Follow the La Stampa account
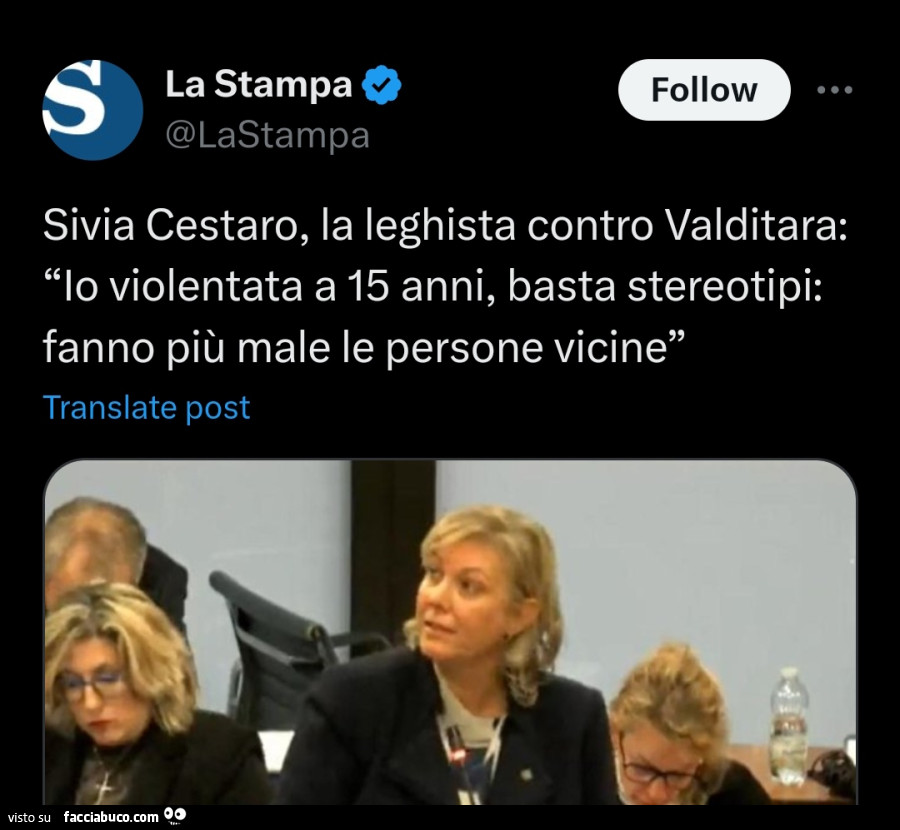The image size is (900, 830). point(704,90)
